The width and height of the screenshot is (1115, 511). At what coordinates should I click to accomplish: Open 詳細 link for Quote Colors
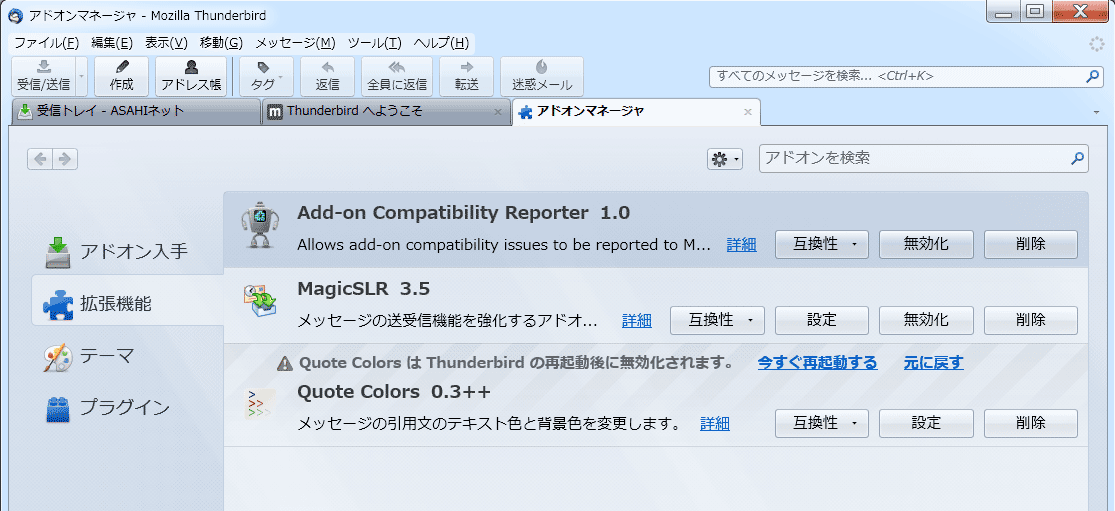pos(715,424)
